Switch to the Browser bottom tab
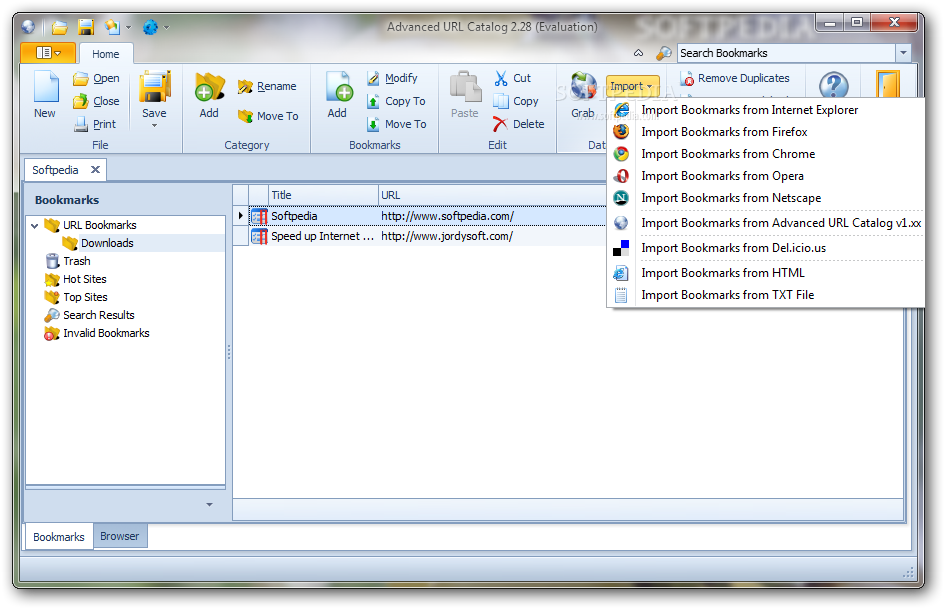945x609 pixels. click(120, 536)
